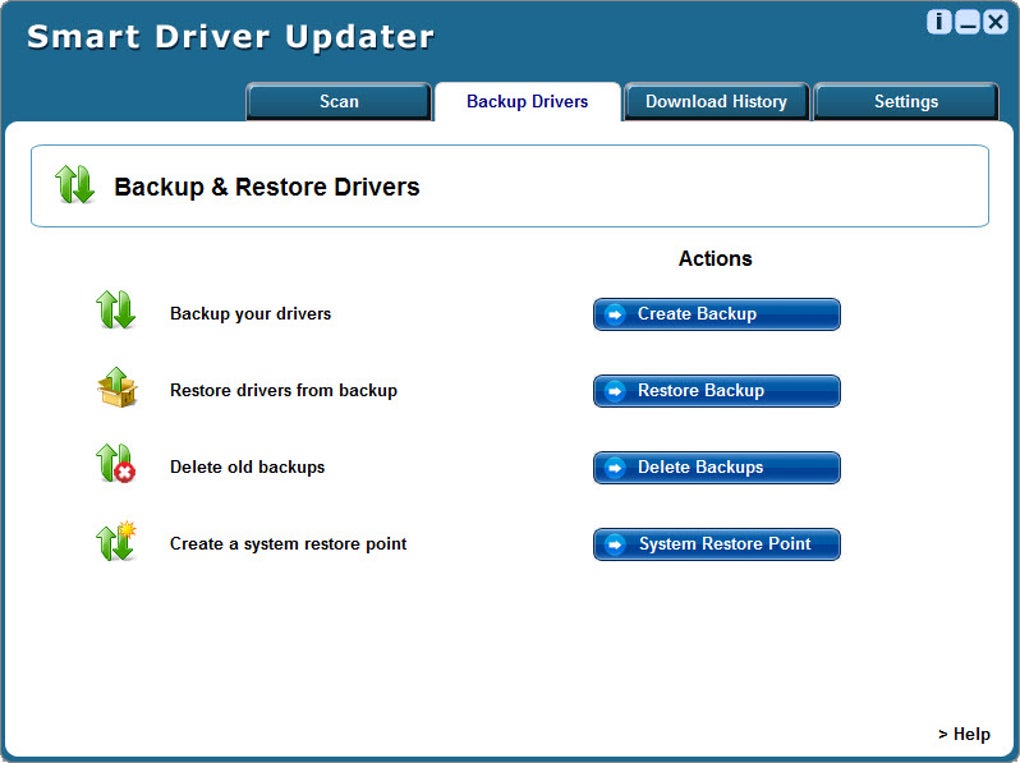1020x763 pixels.
Task: Go to the Settings tab
Action: tap(906, 101)
